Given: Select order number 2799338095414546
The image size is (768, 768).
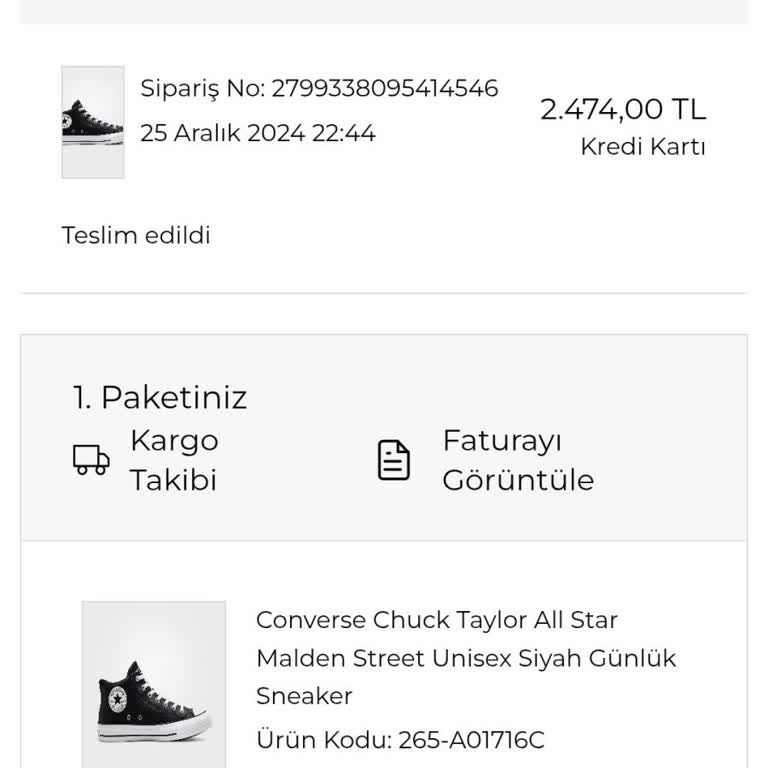Looking at the screenshot, I should 384,88.
